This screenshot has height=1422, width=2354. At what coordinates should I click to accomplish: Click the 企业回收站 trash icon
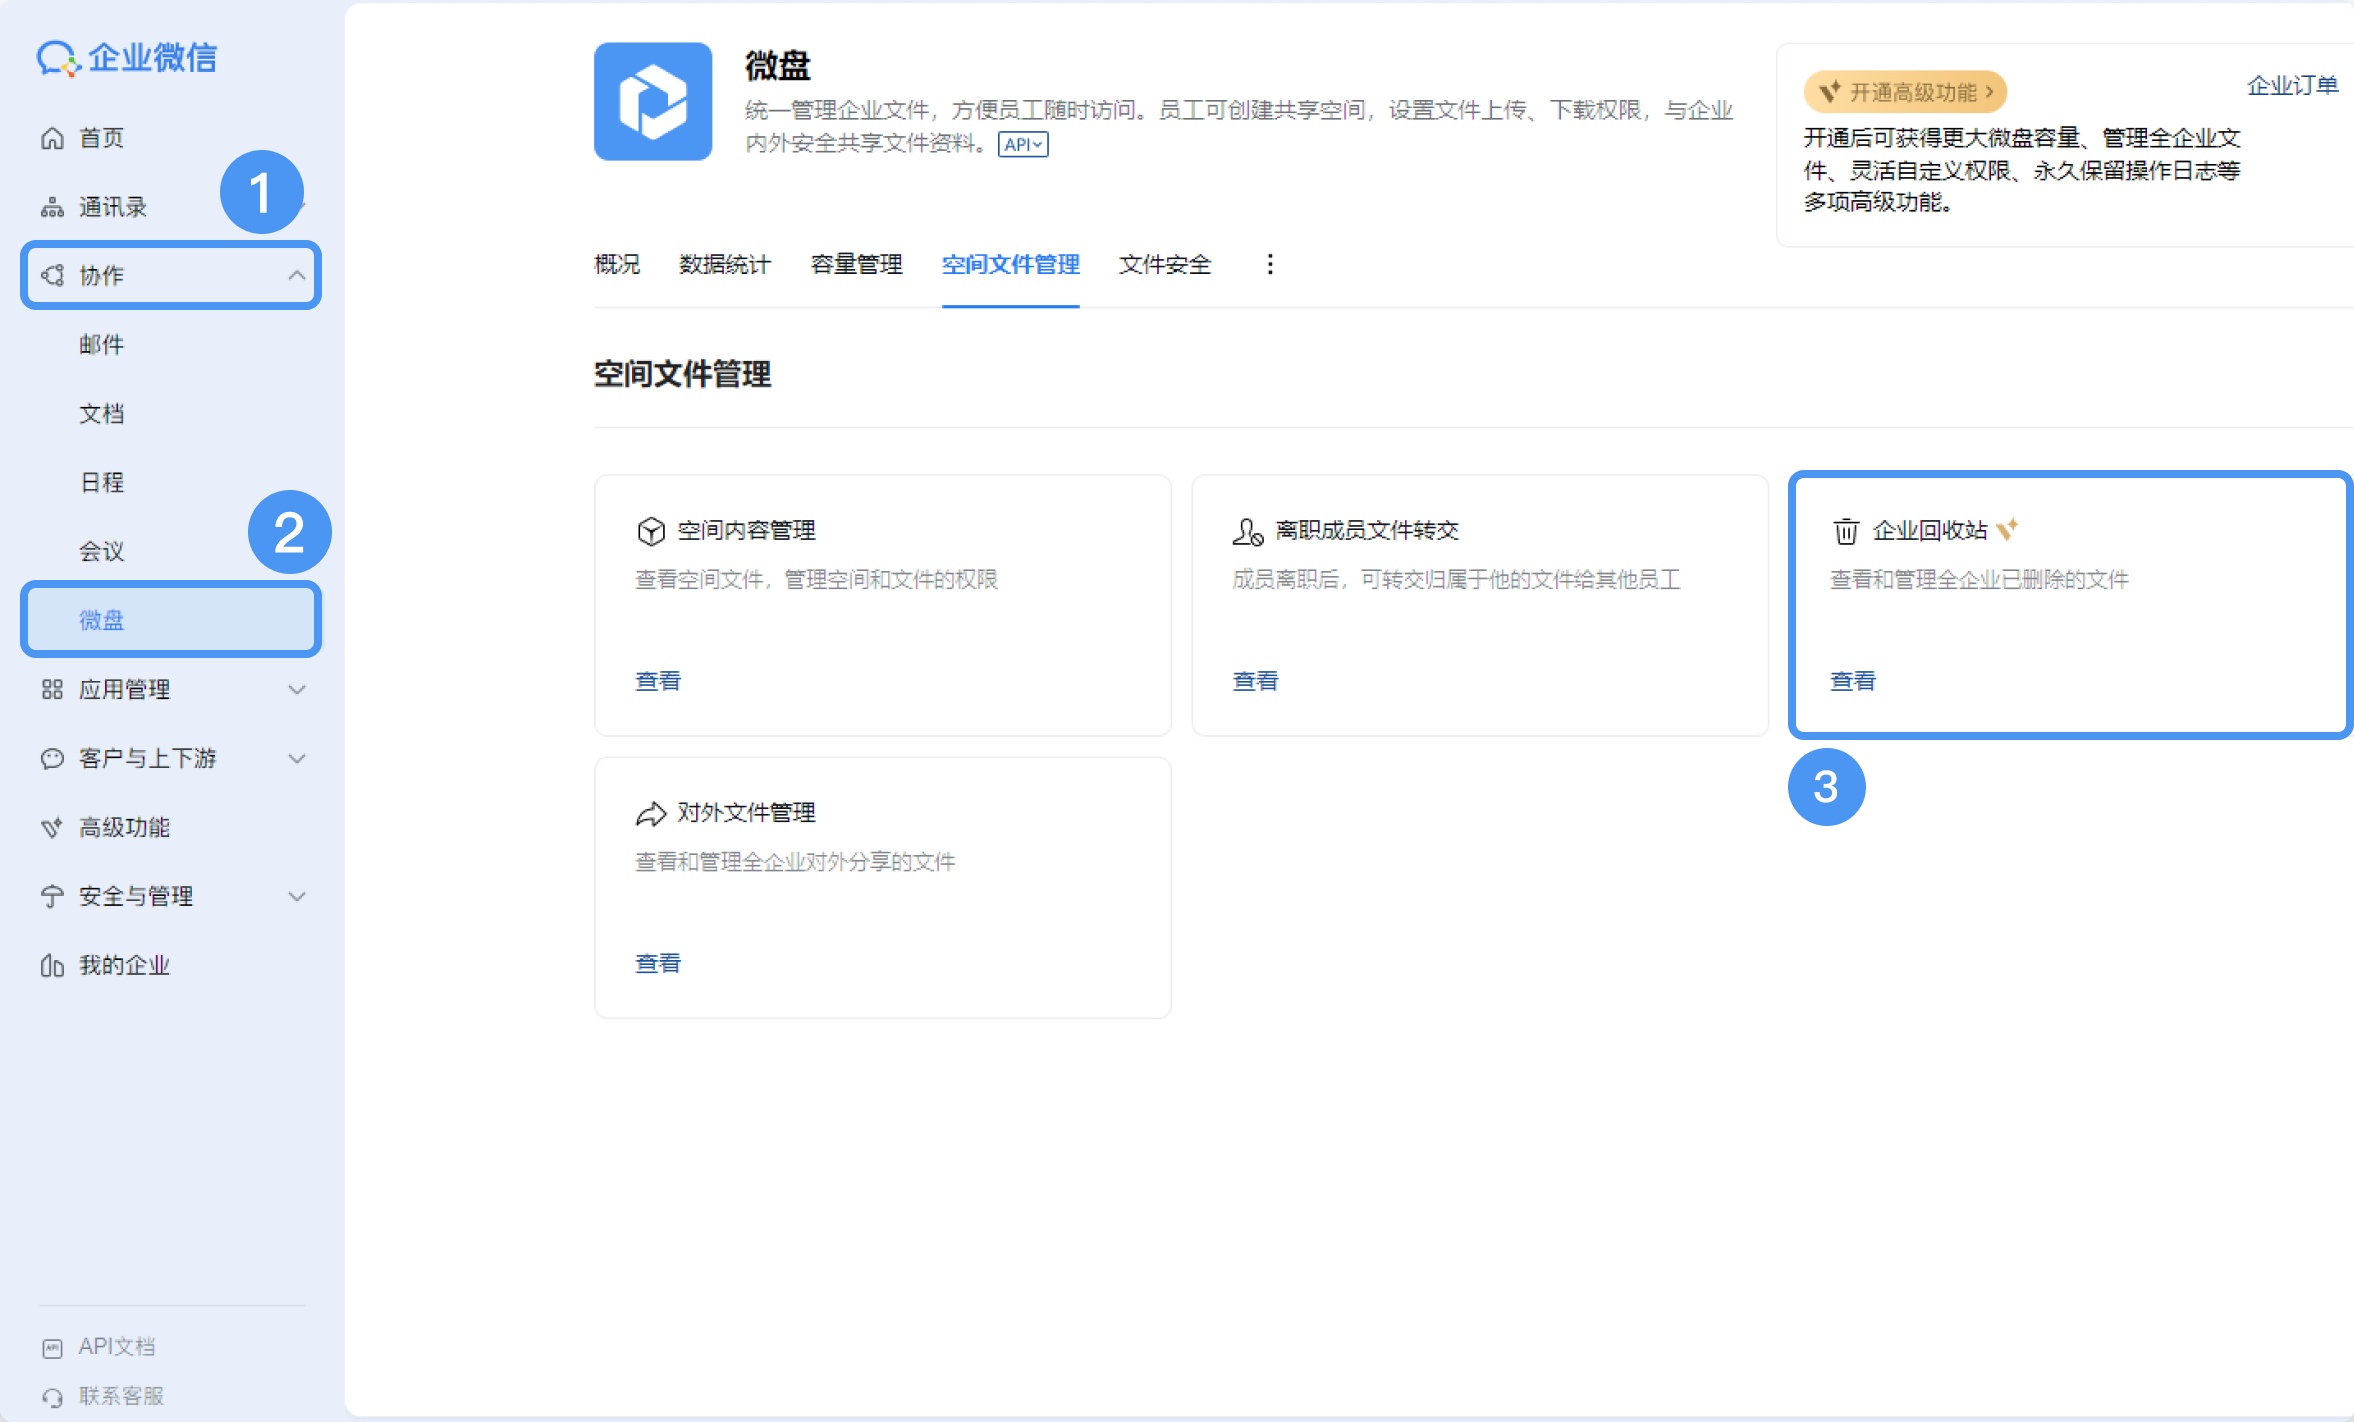pos(1846,531)
